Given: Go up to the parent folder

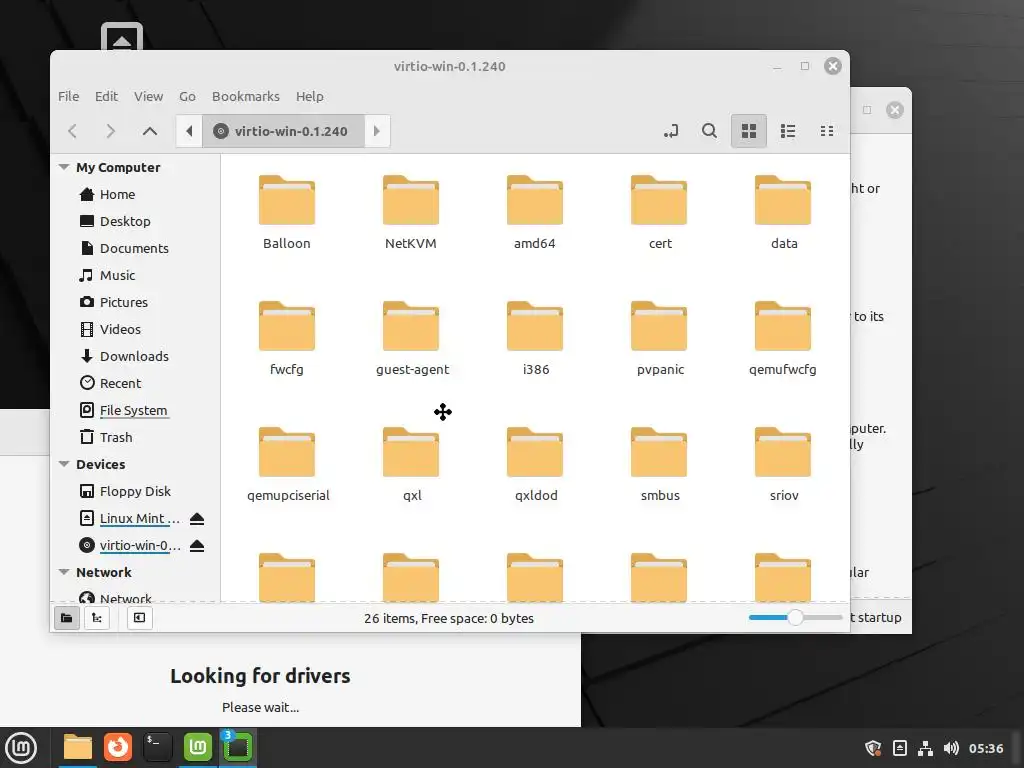Looking at the screenshot, I should pyautogui.click(x=150, y=131).
